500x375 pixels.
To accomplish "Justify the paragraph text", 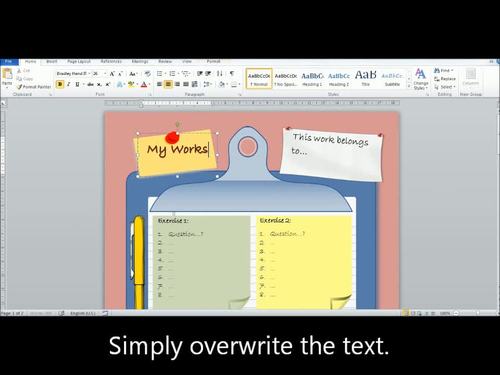I will tap(186, 84).
